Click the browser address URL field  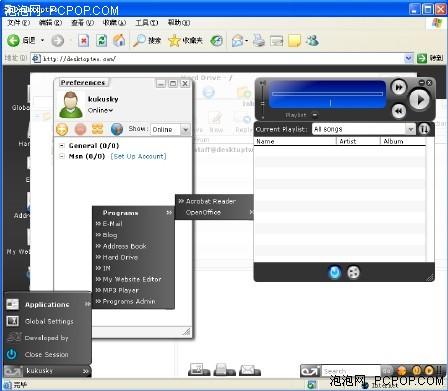coord(222,59)
